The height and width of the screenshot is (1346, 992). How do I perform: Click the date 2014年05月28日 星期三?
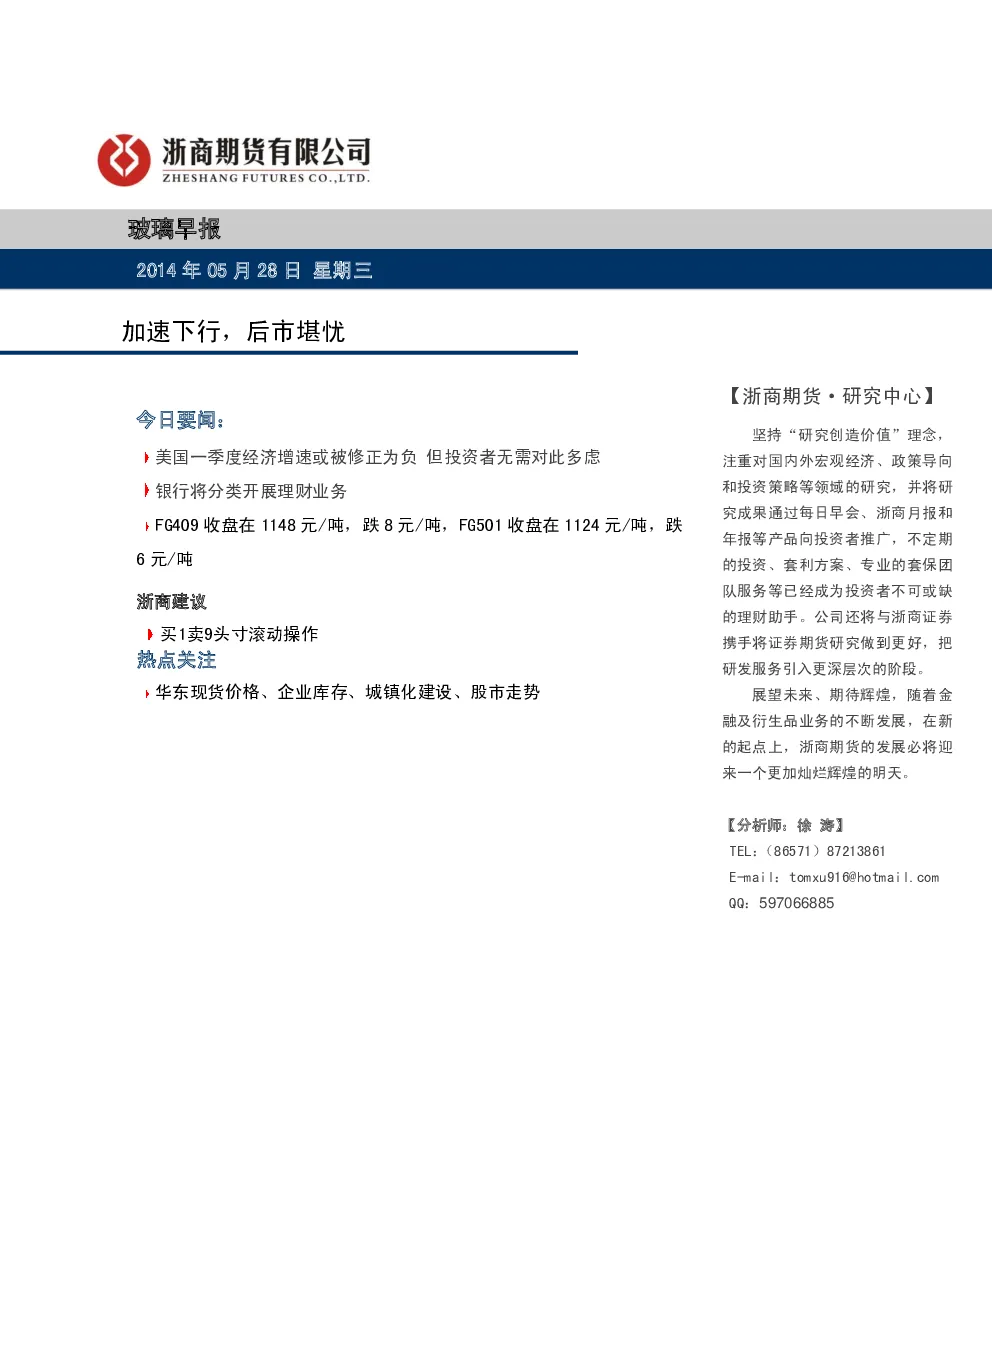(254, 270)
